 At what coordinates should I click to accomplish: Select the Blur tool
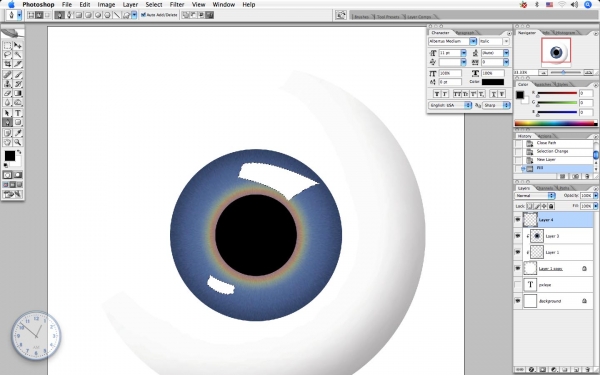pos(7,103)
